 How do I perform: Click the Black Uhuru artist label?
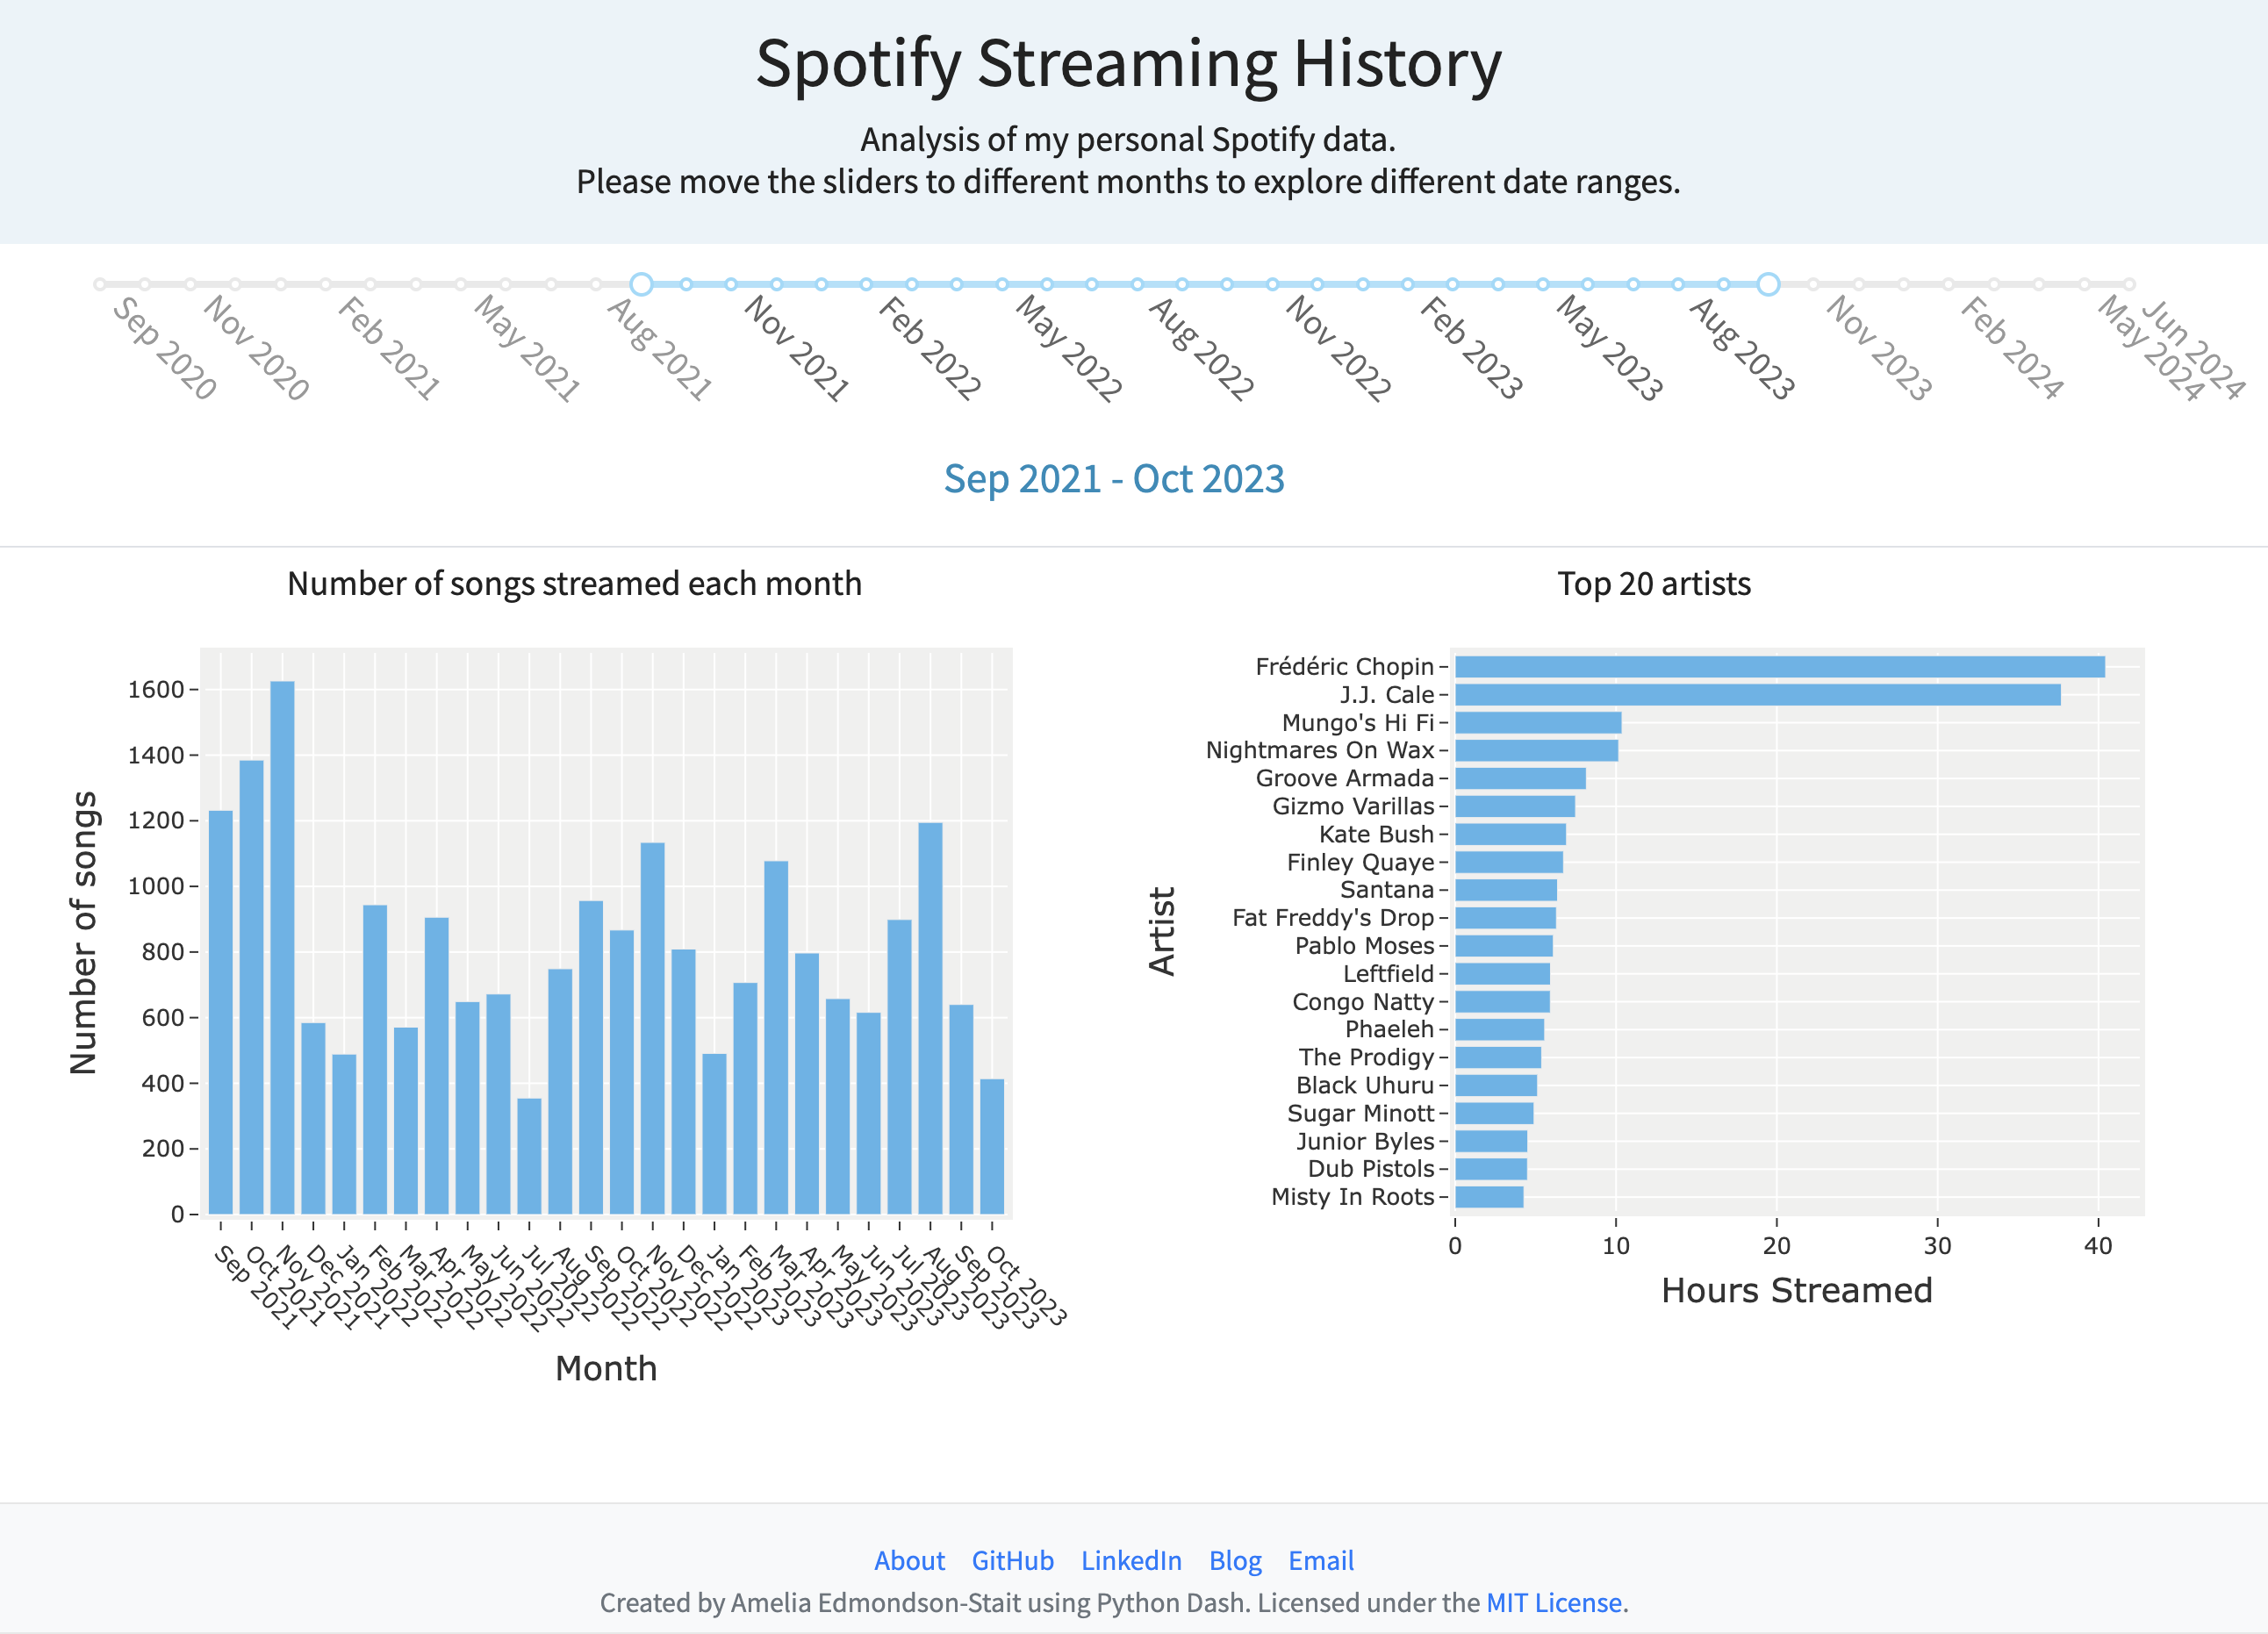point(1365,1085)
